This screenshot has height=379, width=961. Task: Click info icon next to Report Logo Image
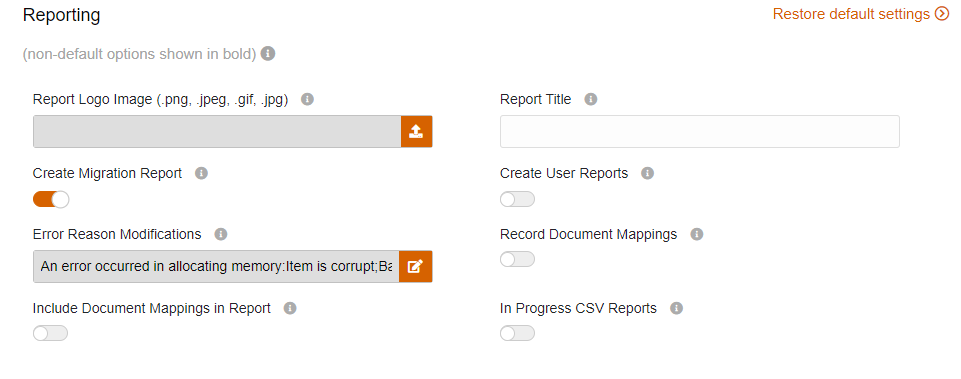(308, 99)
